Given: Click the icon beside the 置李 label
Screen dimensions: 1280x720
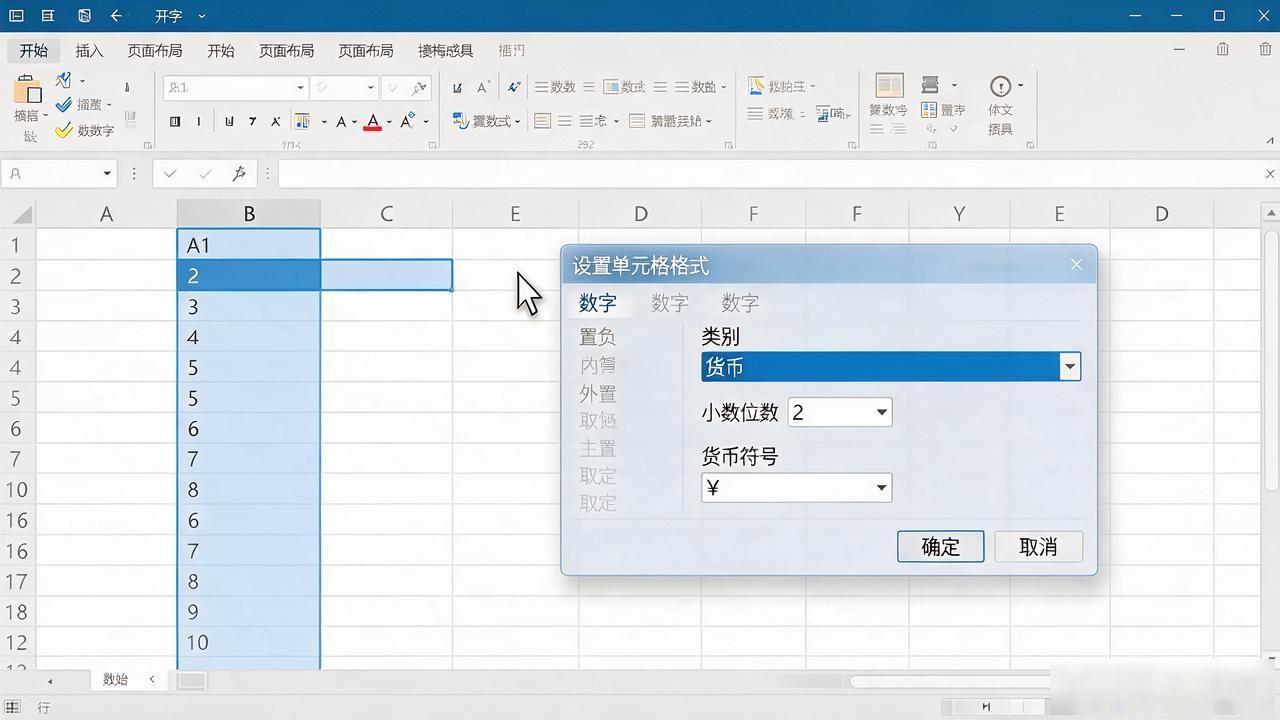Looking at the screenshot, I should (929, 110).
